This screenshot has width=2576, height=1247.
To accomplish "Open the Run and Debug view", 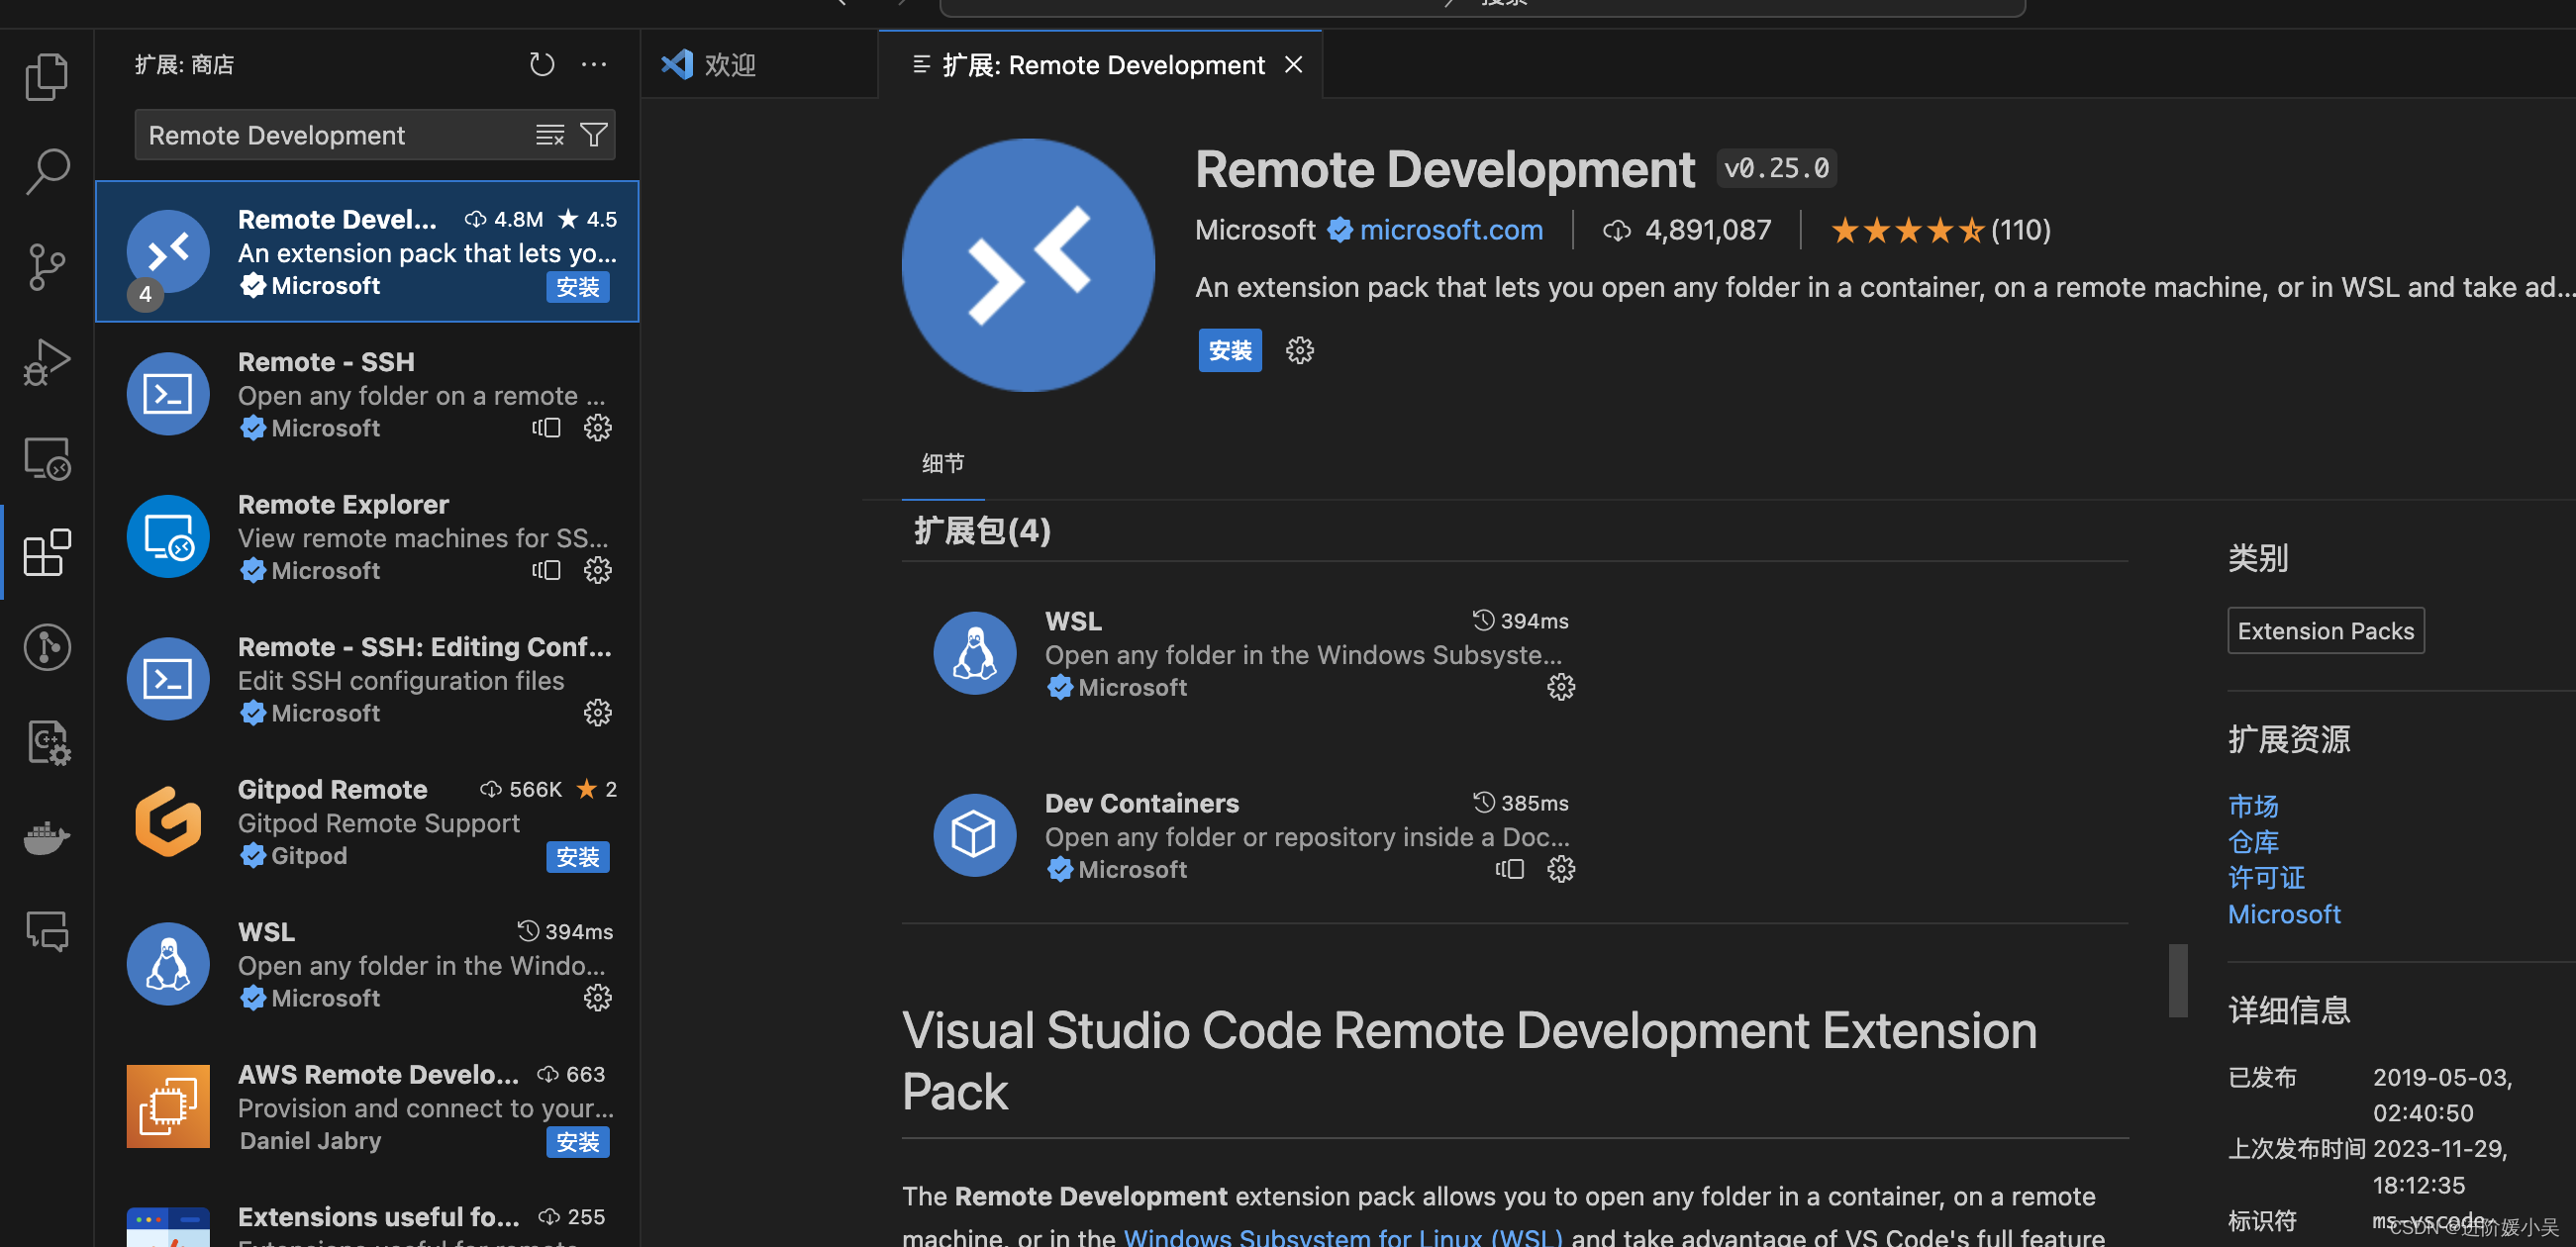I will [46, 362].
